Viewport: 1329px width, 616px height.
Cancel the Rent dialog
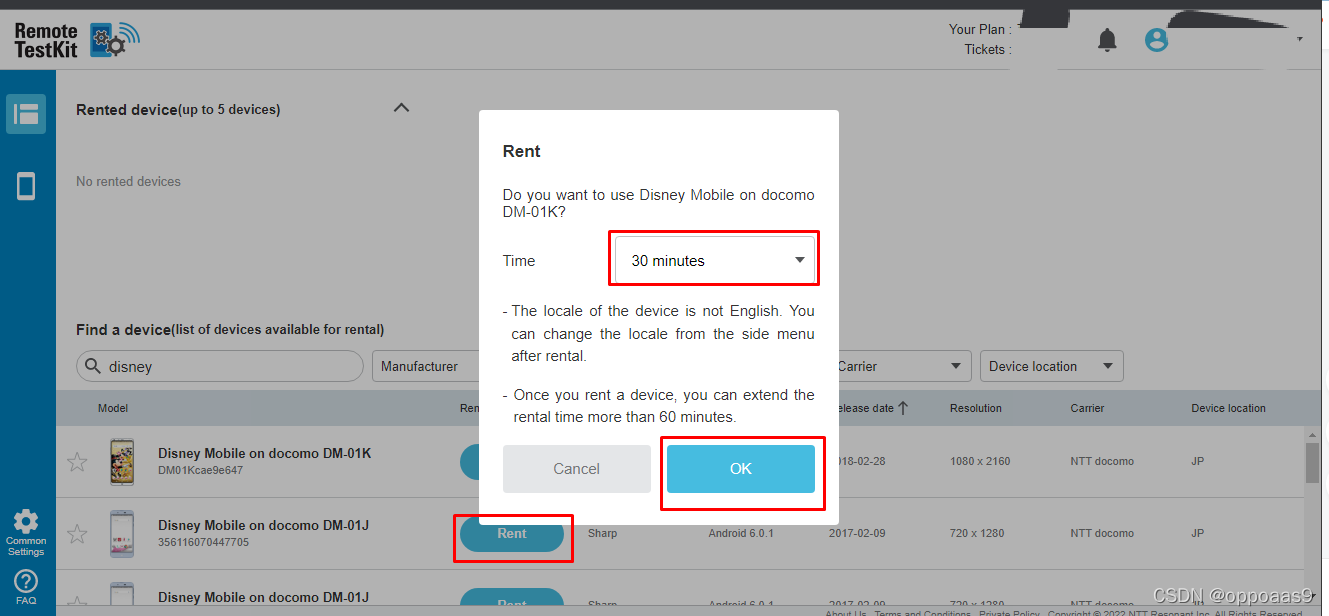point(577,469)
